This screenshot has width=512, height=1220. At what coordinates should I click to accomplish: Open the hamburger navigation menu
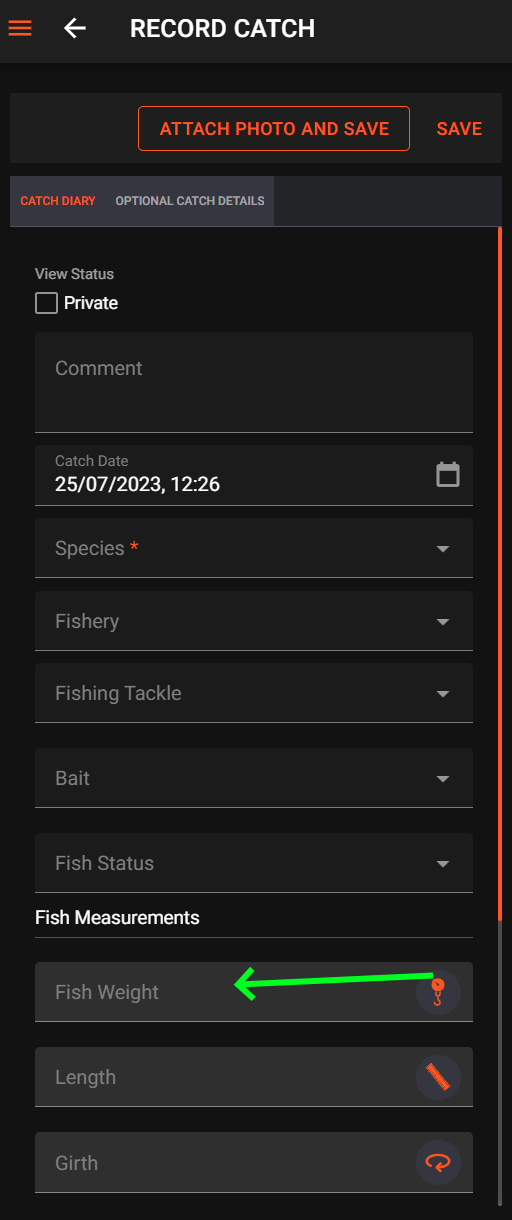coord(20,28)
